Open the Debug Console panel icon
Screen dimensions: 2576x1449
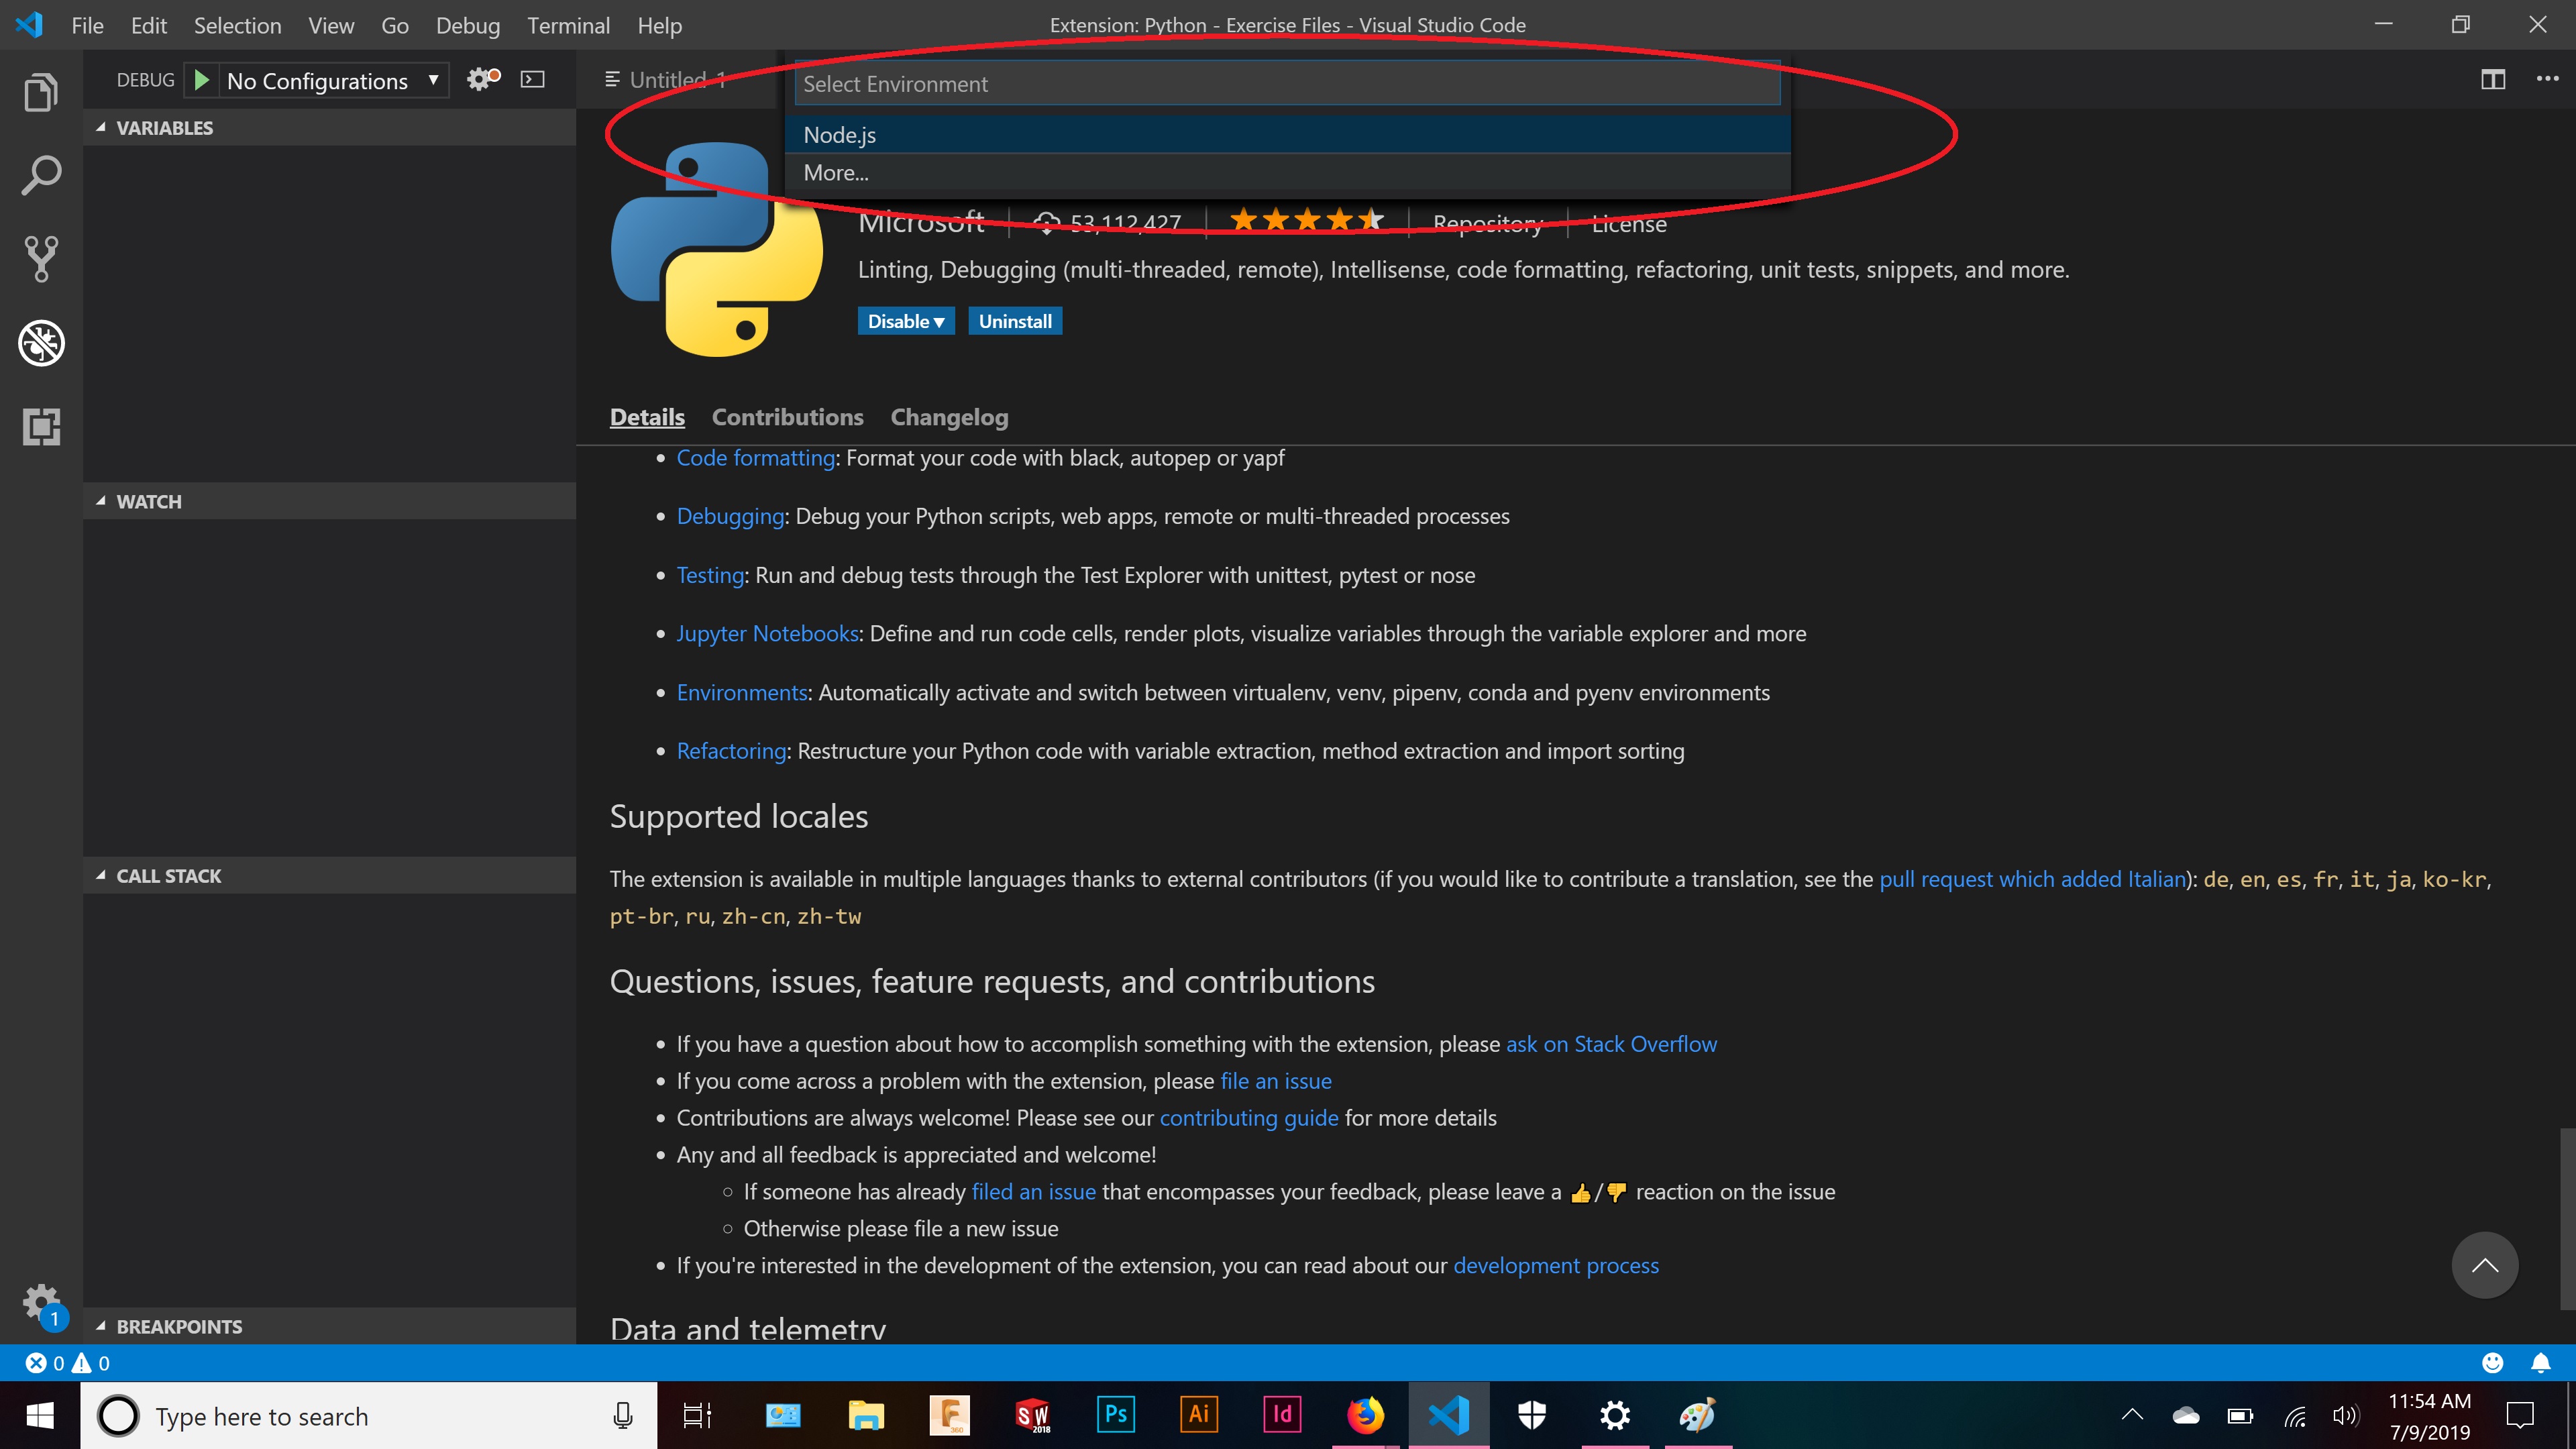(x=533, y=79)
